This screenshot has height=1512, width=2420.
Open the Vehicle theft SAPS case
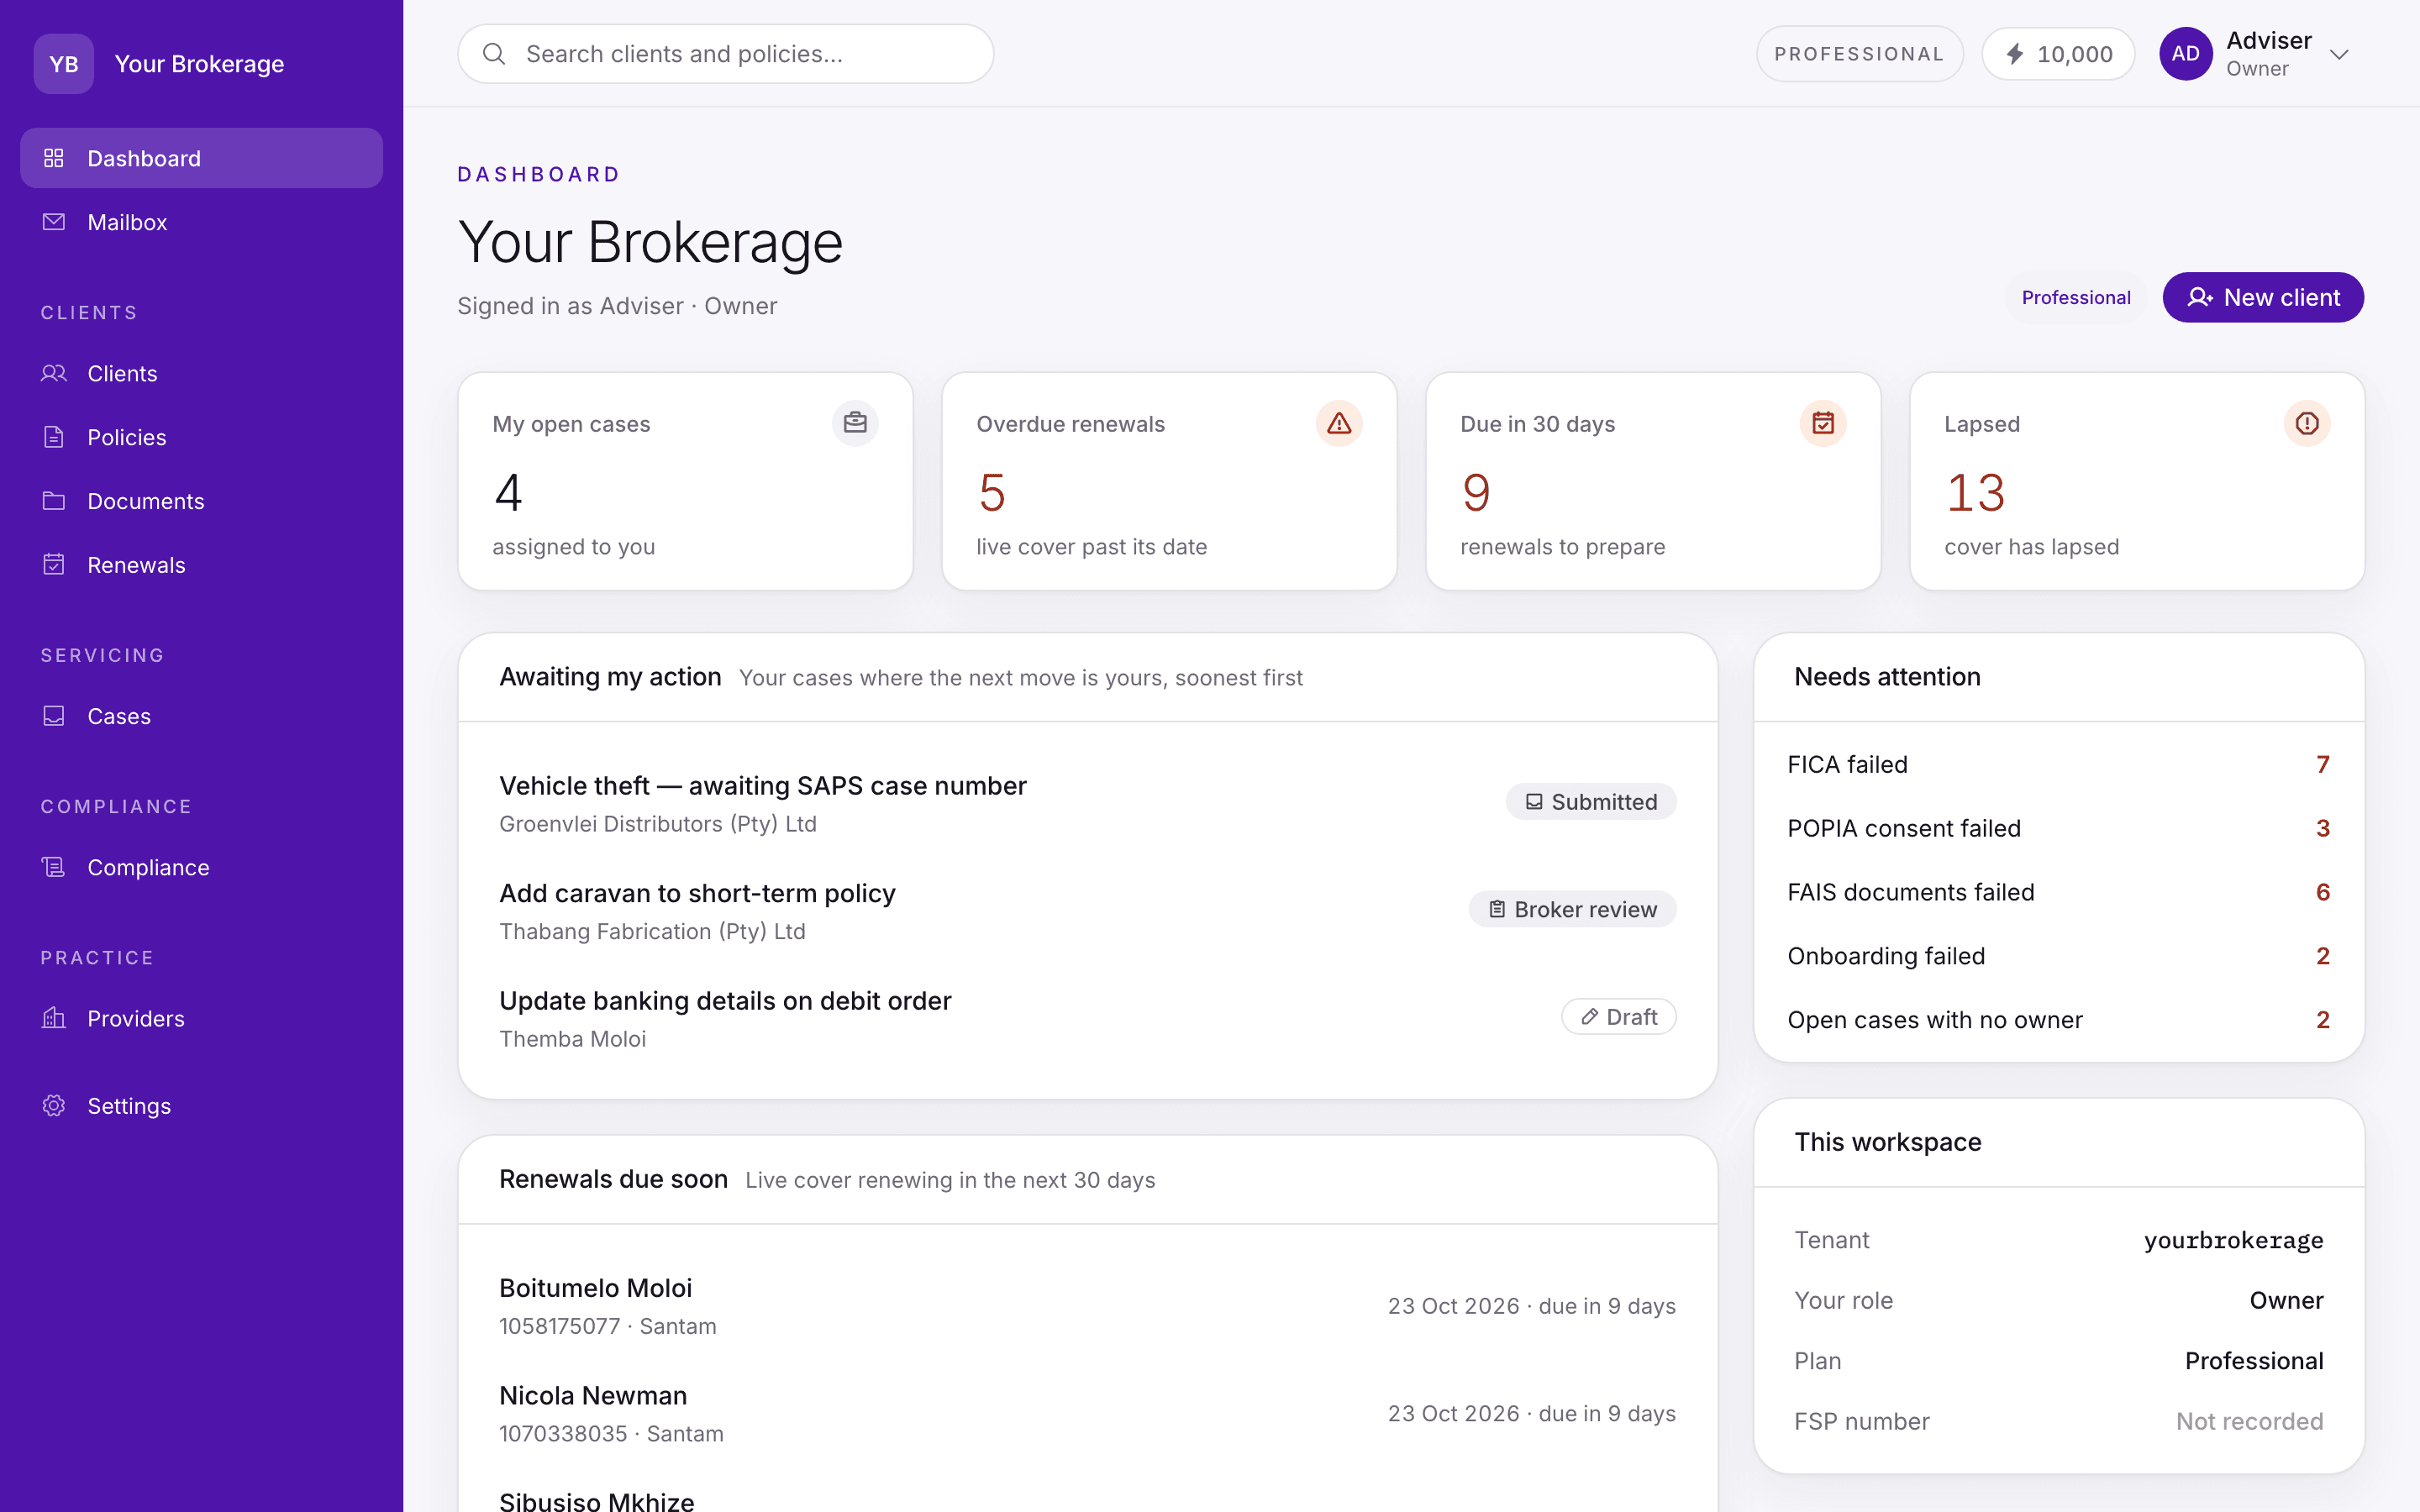tap(1087, 803)
